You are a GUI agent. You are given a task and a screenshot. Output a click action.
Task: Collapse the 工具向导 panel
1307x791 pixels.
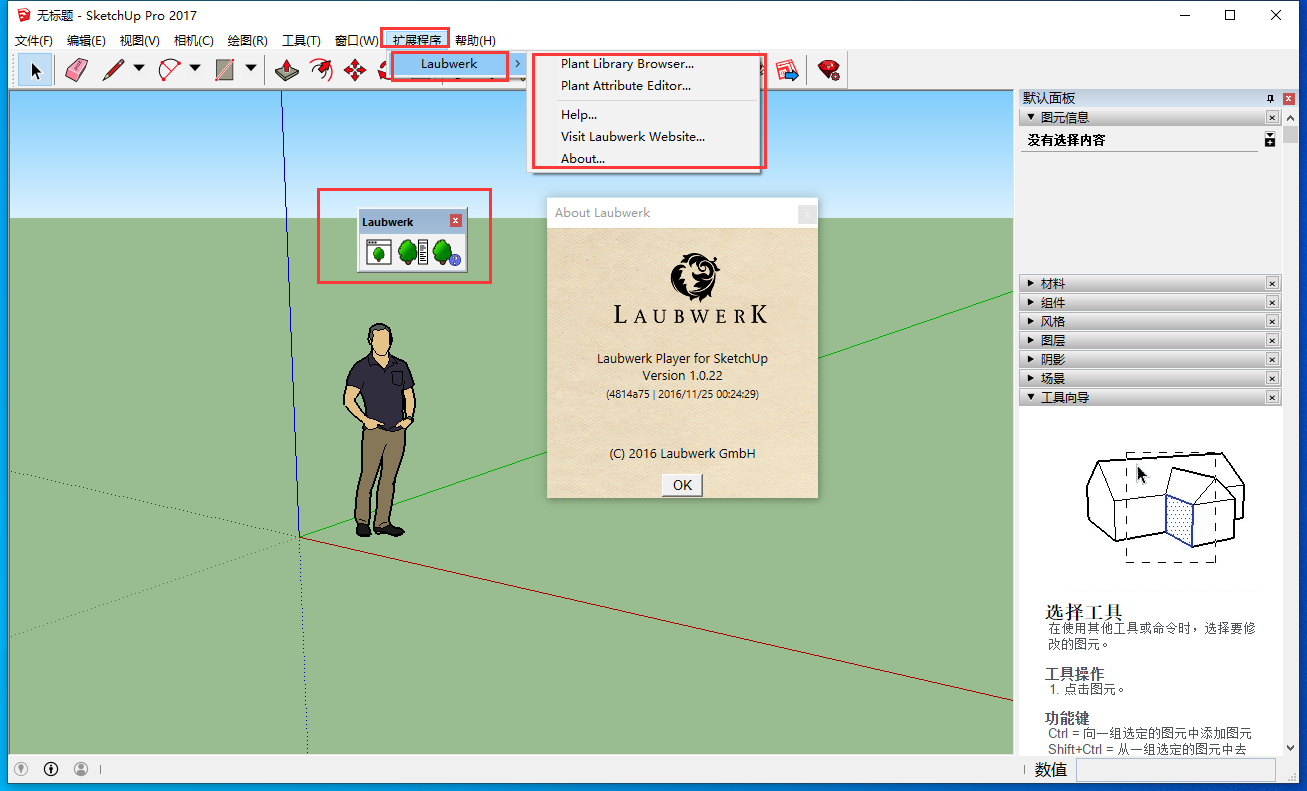pos(1031,398)
